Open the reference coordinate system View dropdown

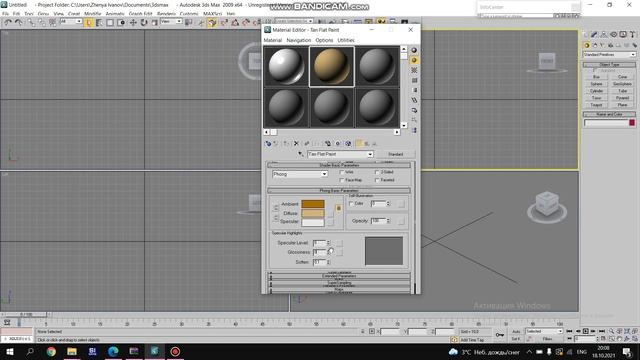point(171,21)
